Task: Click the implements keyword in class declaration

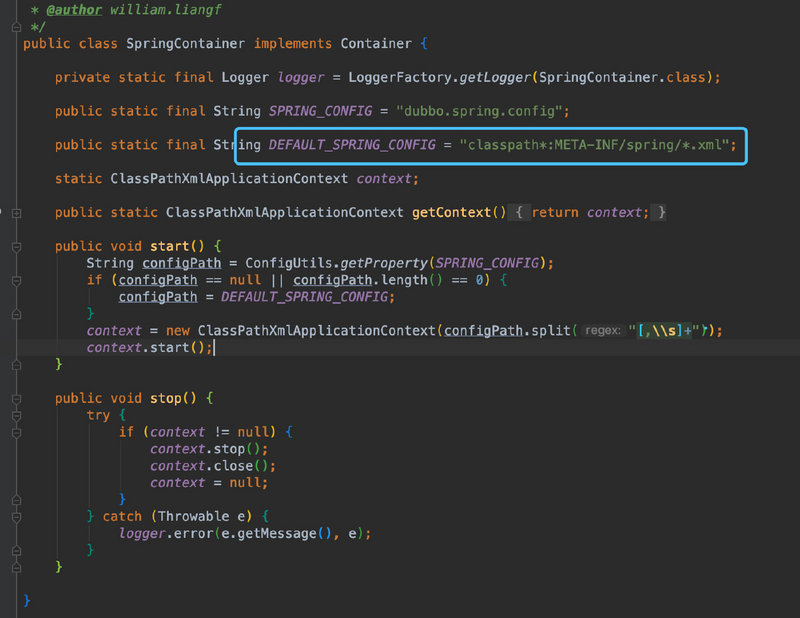Action: click(293, 43)
